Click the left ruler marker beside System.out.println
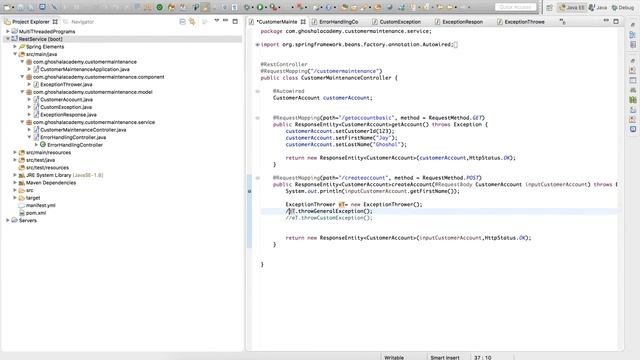This screenshot has height=360, width=640. [249, 191]
